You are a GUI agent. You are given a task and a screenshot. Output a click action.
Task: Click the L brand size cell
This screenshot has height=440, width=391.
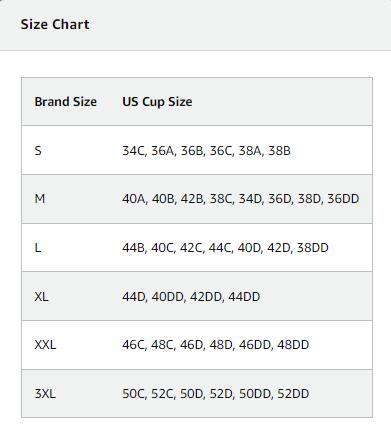tap(38, 248)
